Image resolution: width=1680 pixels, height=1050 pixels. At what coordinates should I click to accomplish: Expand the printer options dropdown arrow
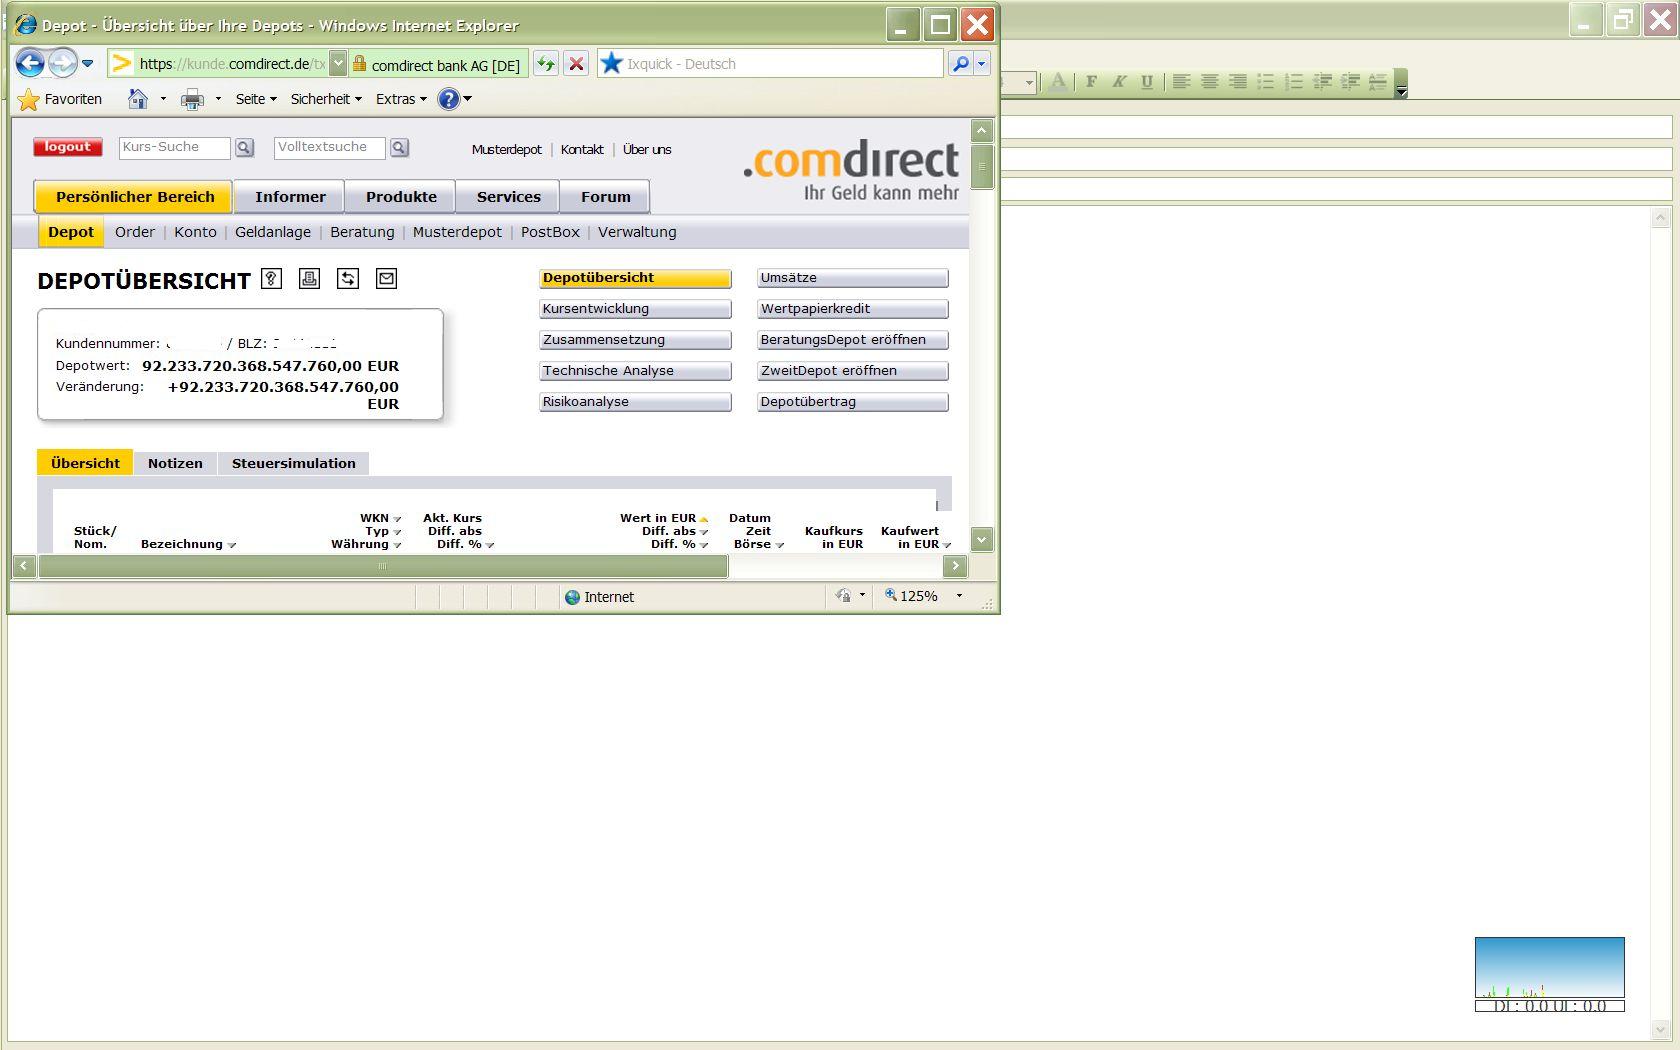point(218,99)
